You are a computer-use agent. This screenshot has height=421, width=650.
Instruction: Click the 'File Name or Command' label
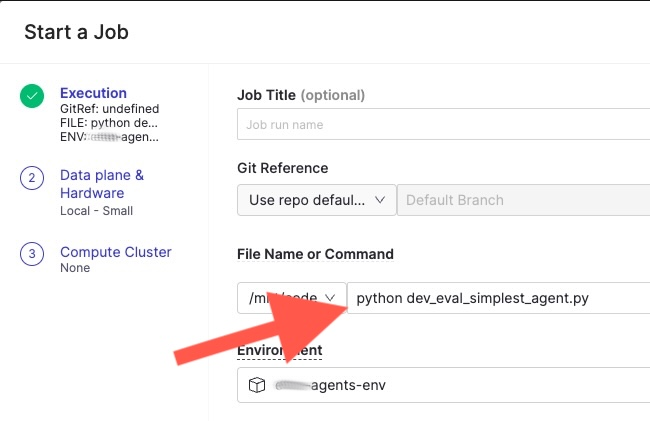(x=315, y=254)
